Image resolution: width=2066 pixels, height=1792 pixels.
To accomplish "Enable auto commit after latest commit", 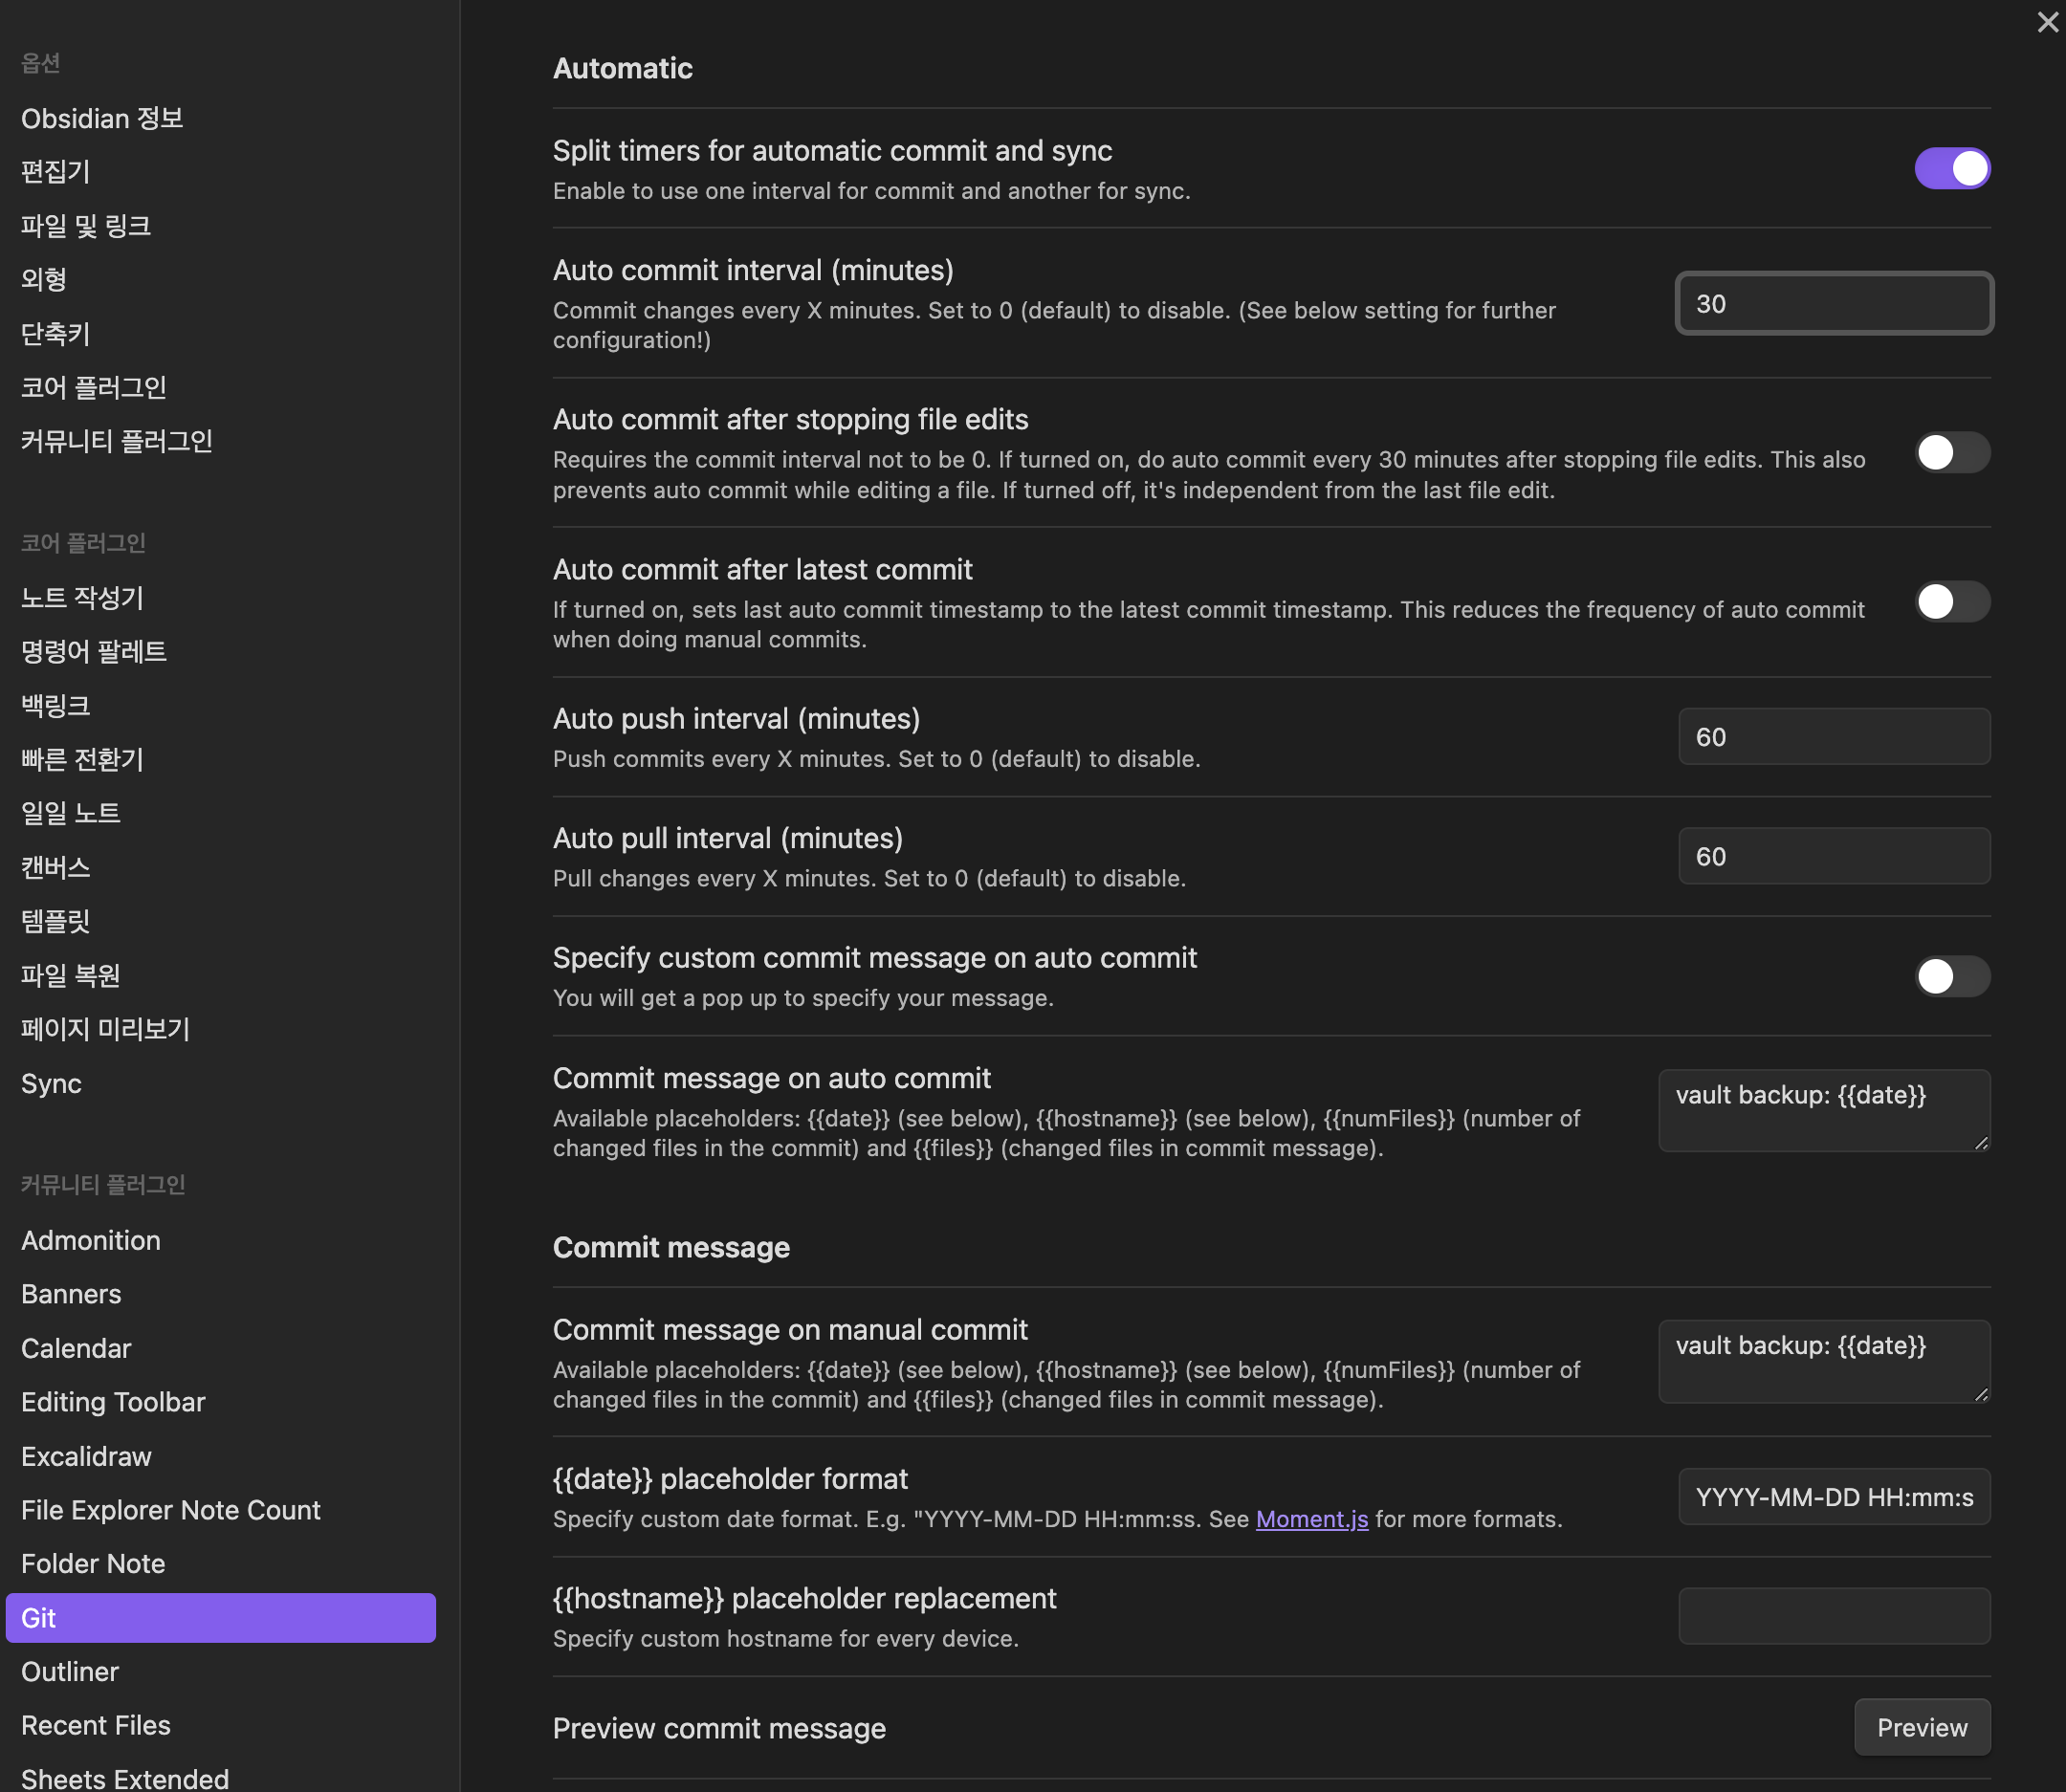I will point(1951,601).
